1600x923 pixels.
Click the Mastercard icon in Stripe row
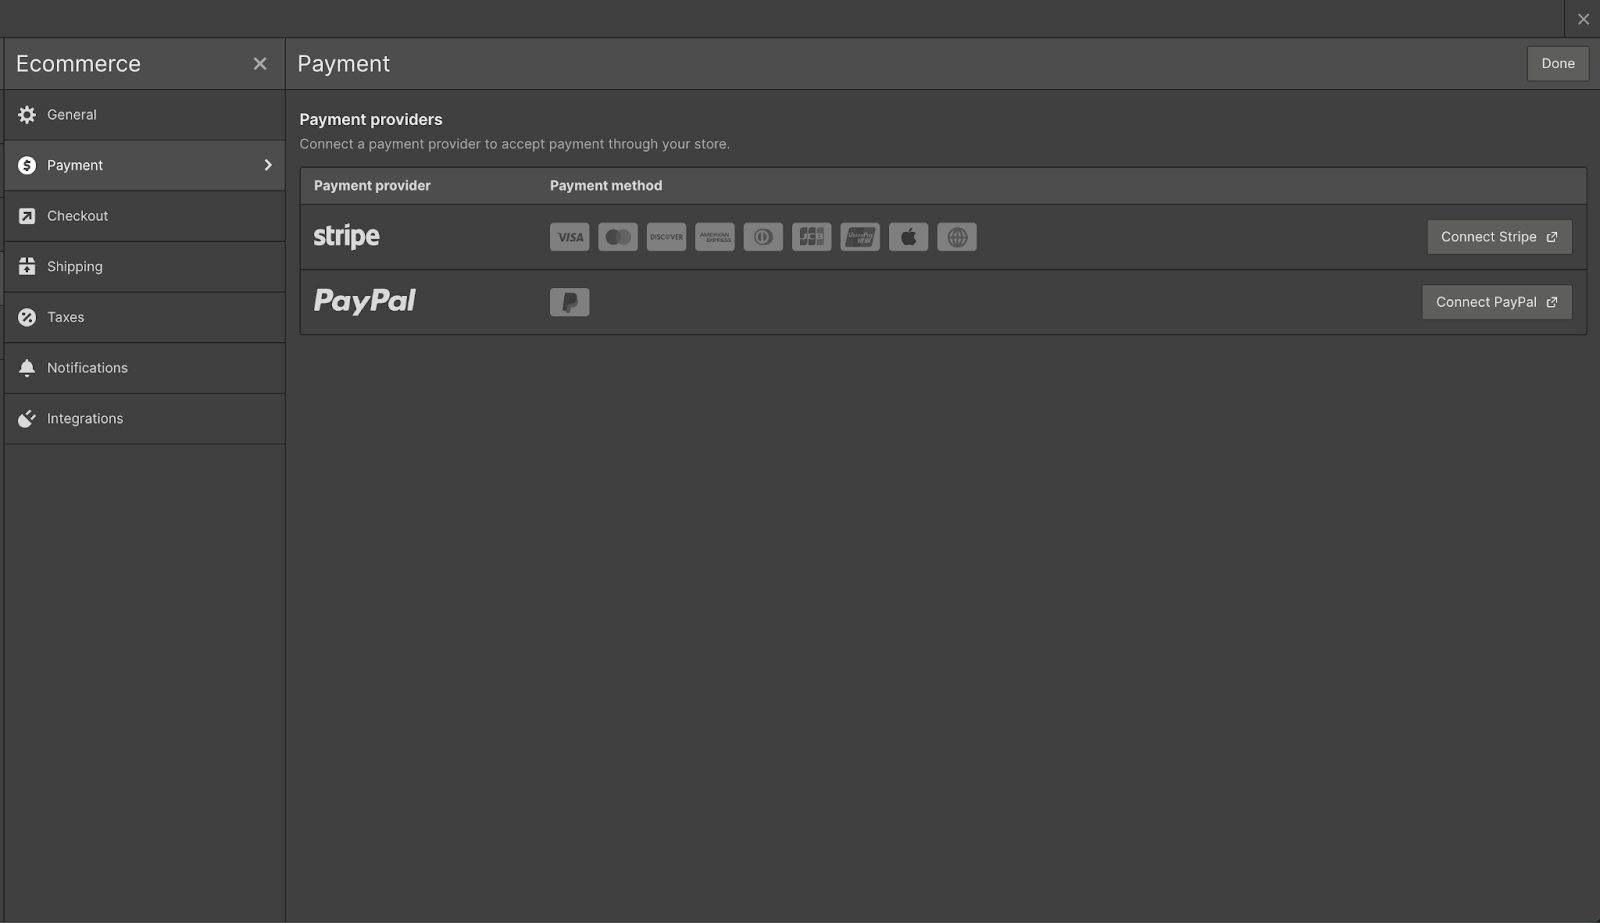tap(617, 236)
